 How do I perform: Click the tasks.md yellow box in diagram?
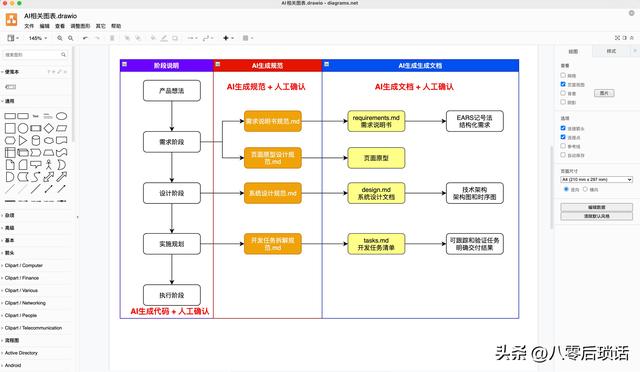376,244
